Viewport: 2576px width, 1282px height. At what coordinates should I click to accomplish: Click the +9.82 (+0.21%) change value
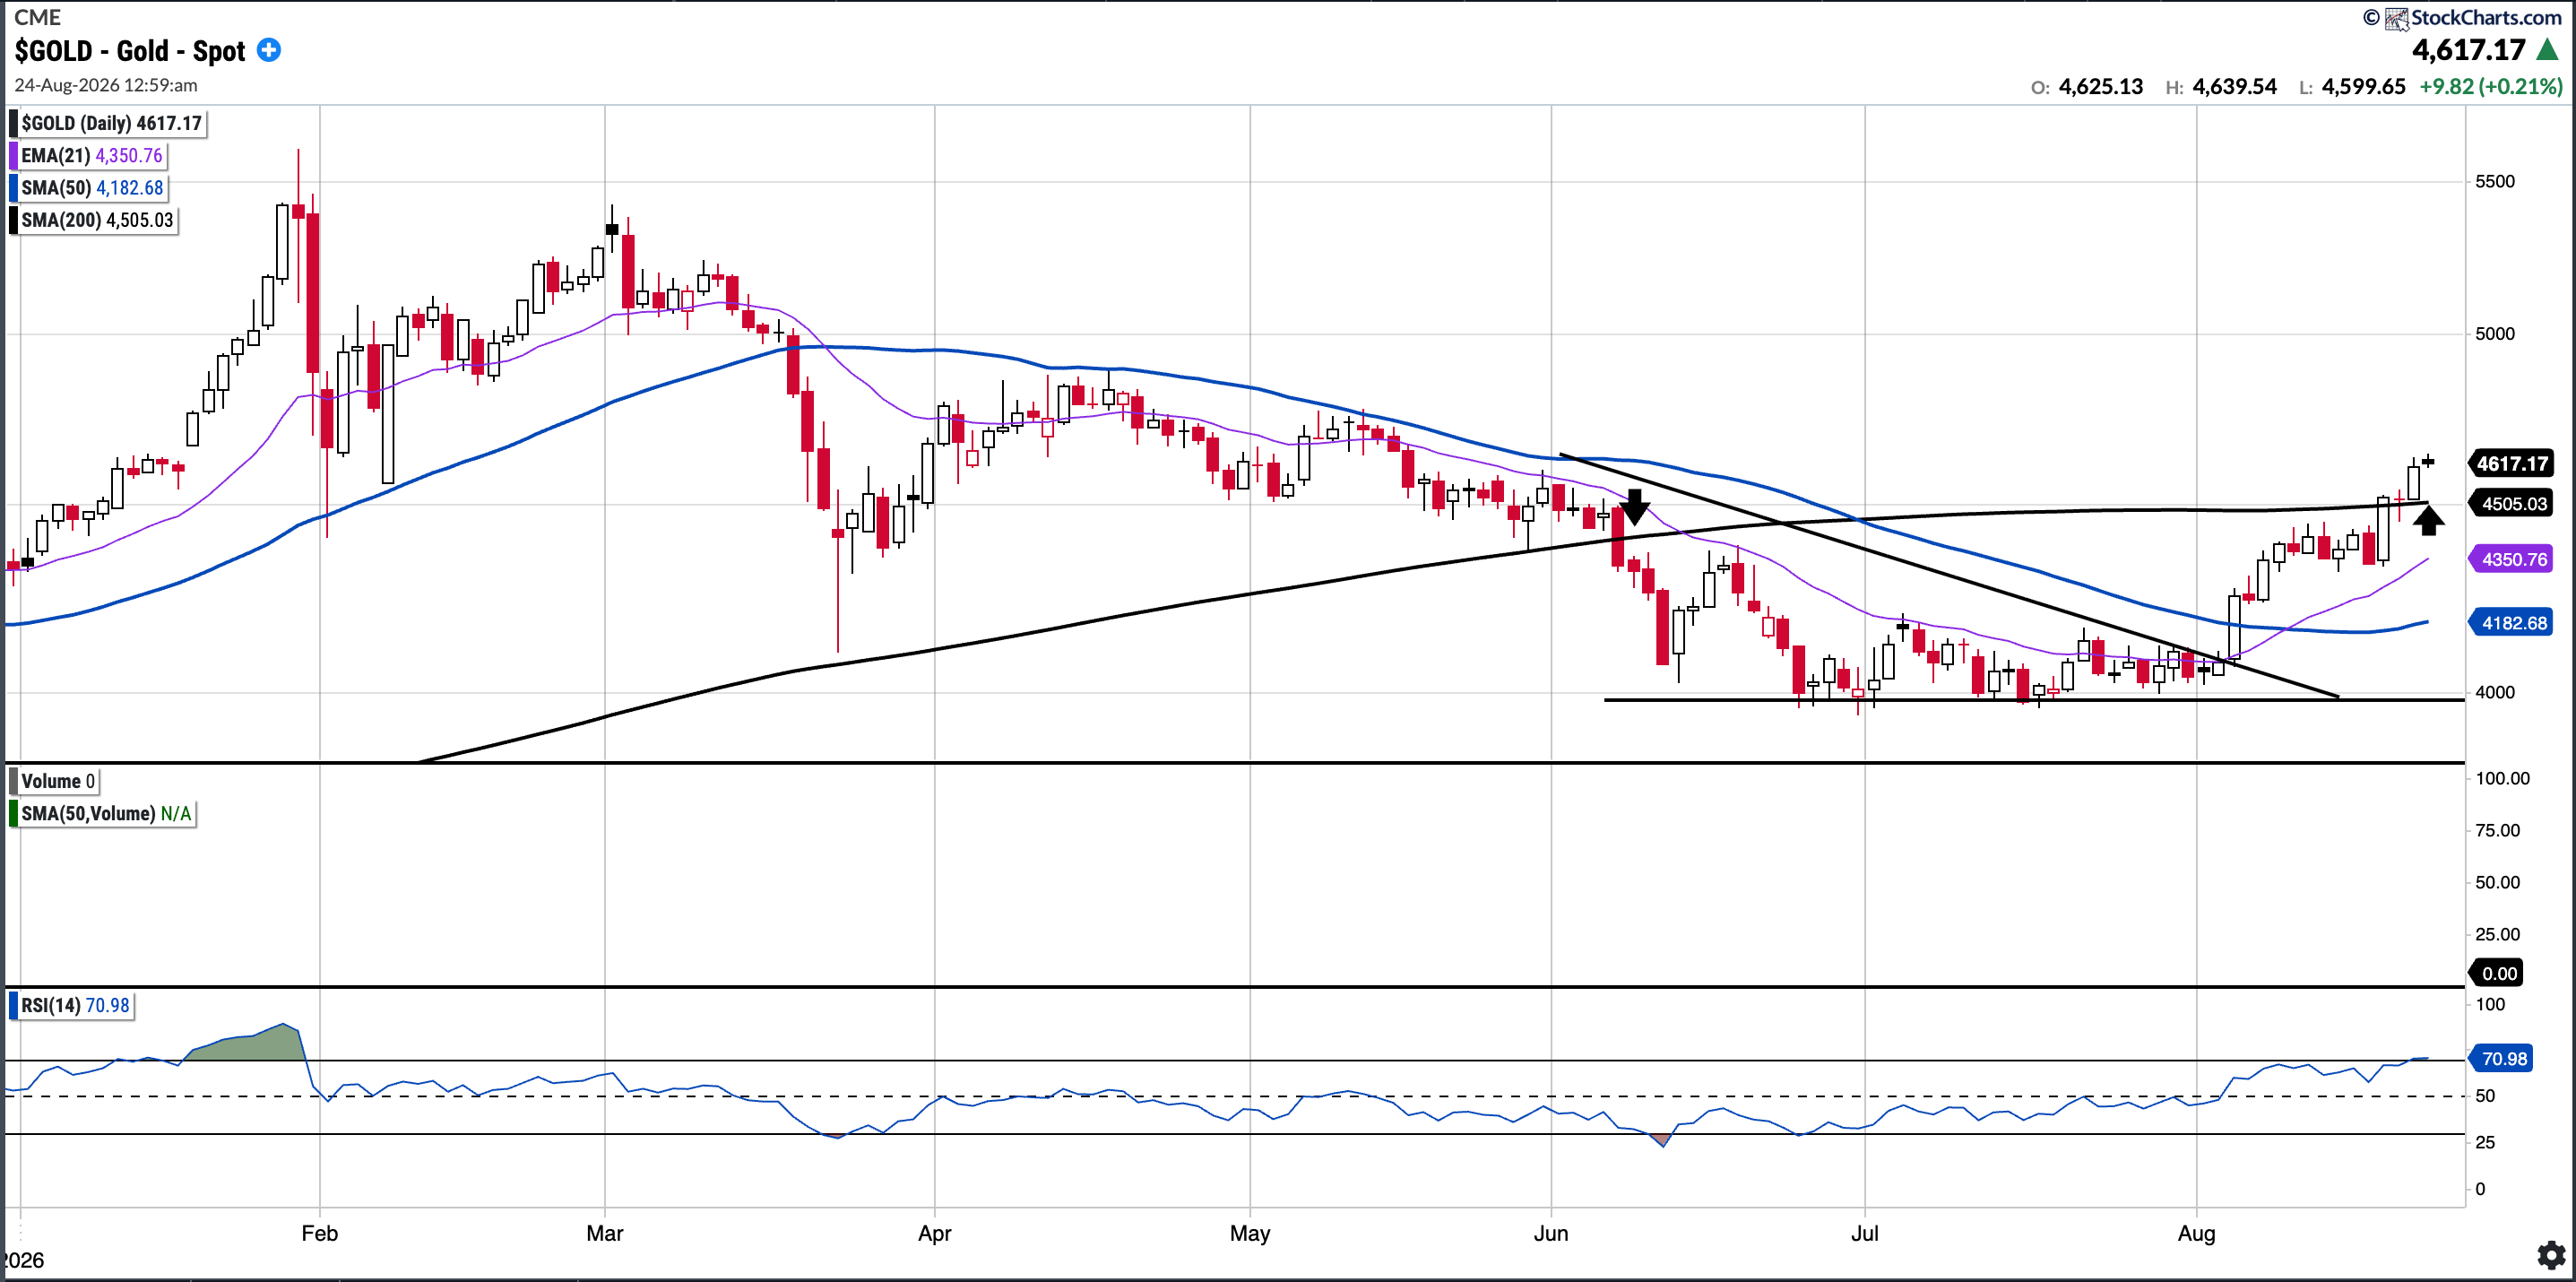click(2490, 87)
